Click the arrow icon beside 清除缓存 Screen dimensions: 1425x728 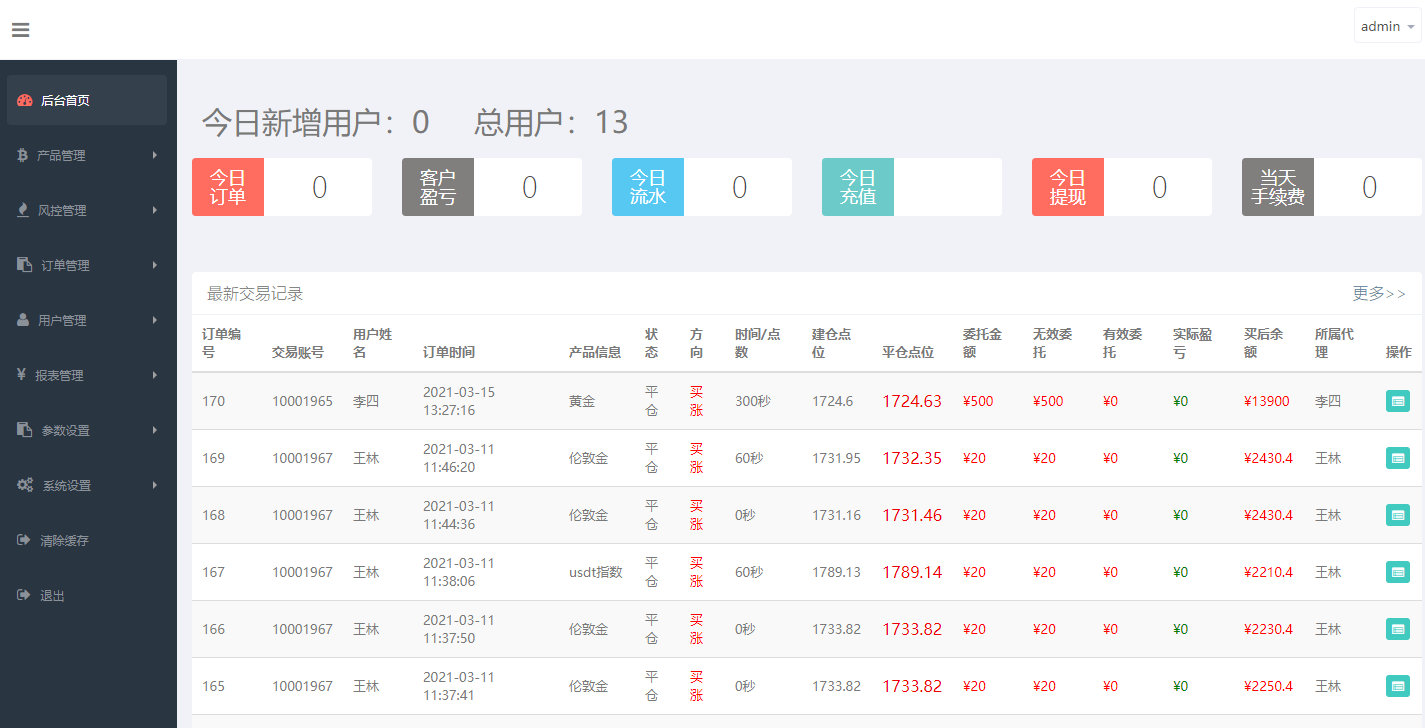[x=24, y=540]
